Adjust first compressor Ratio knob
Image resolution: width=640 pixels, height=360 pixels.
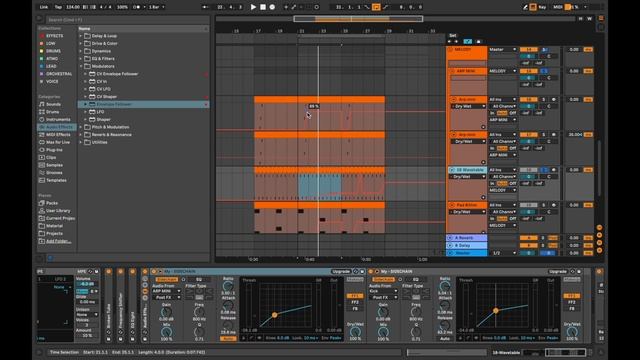point(228,287)
